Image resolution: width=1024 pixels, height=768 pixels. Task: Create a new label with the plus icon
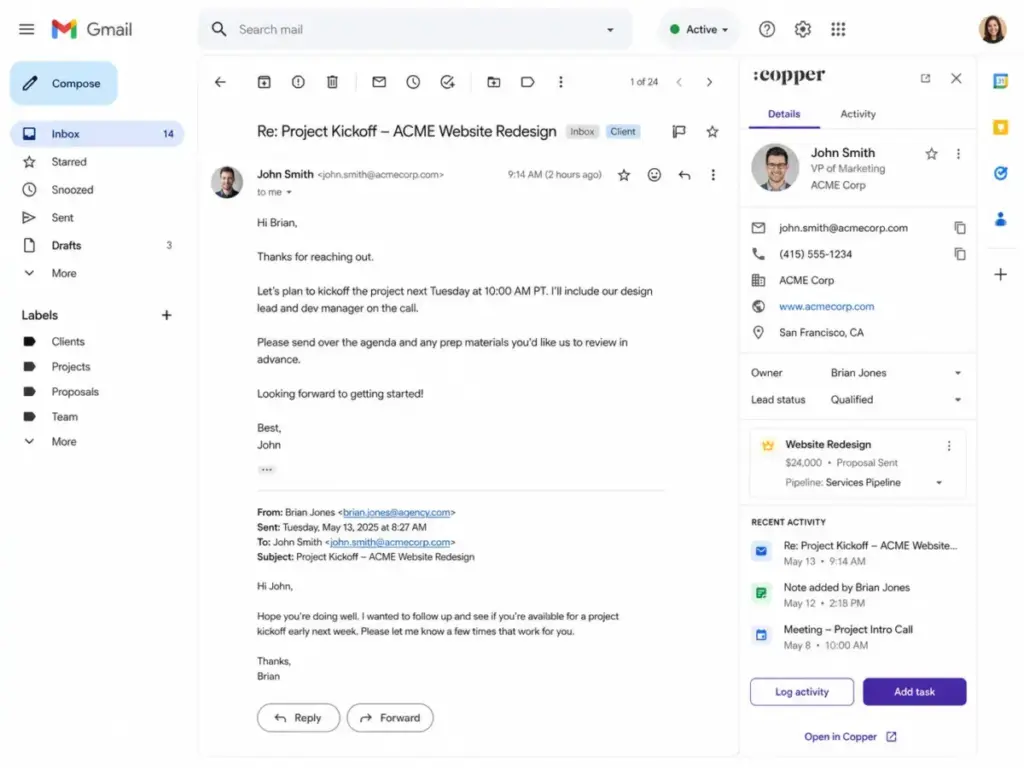coord(167,315)
